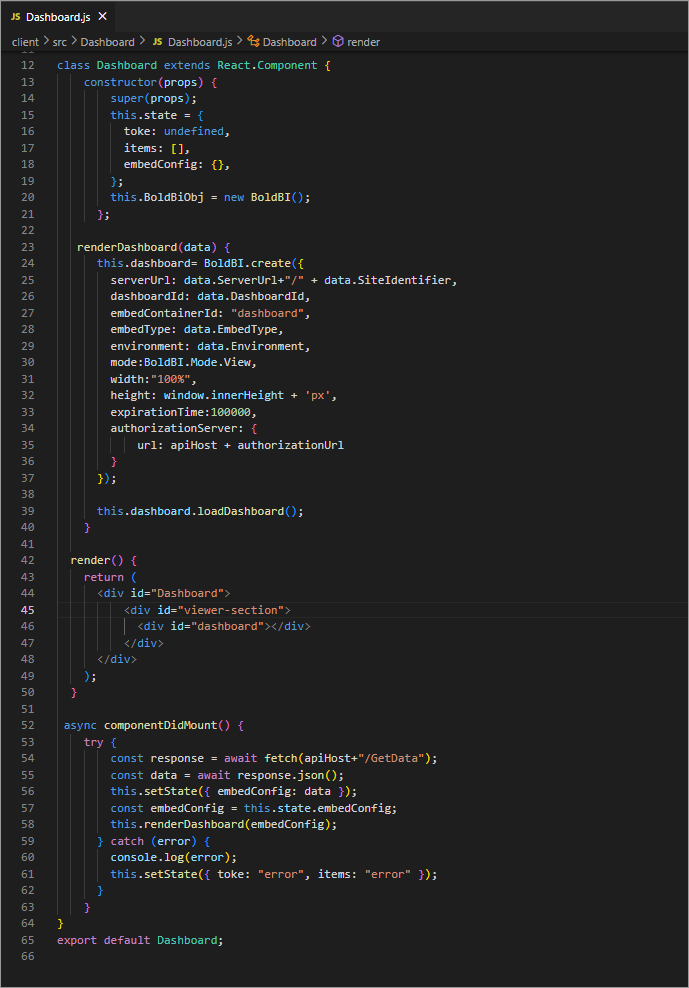Open the src breadcrumb segment

coord(60,42)
